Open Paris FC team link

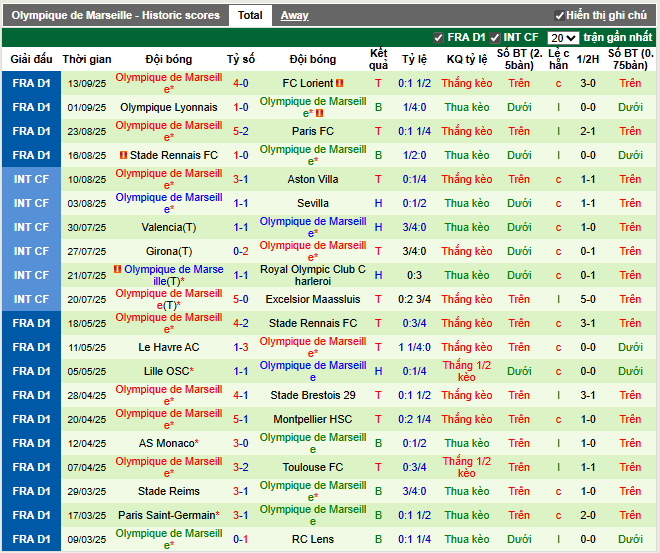[313, 131]
